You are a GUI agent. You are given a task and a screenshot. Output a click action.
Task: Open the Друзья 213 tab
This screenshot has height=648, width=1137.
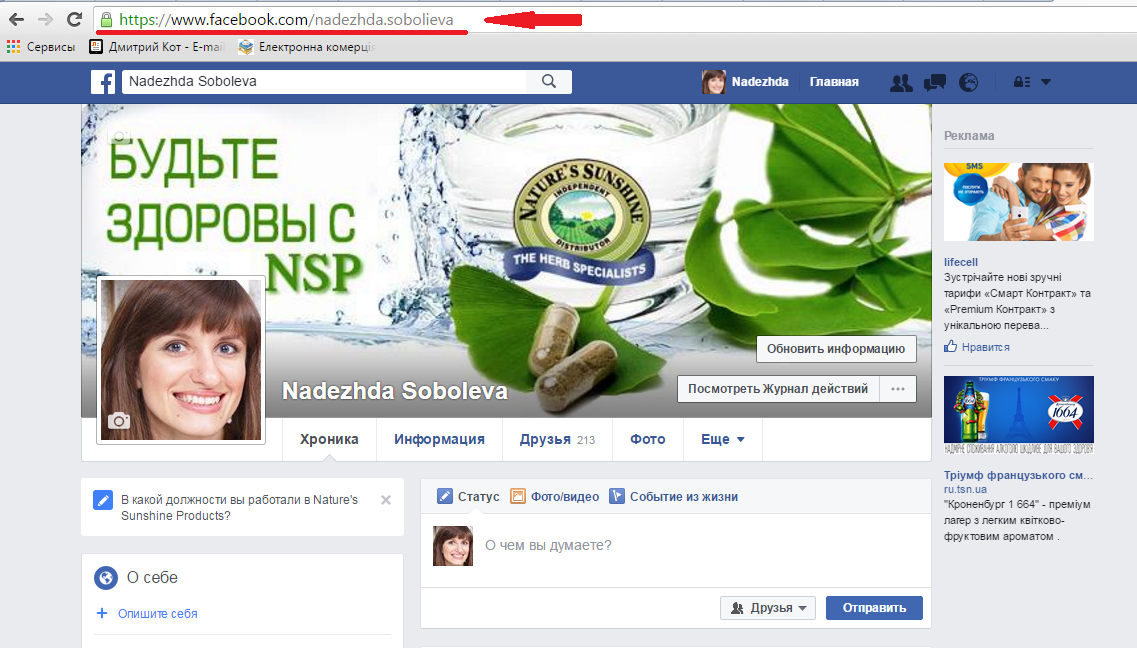[x=557, y=439]
